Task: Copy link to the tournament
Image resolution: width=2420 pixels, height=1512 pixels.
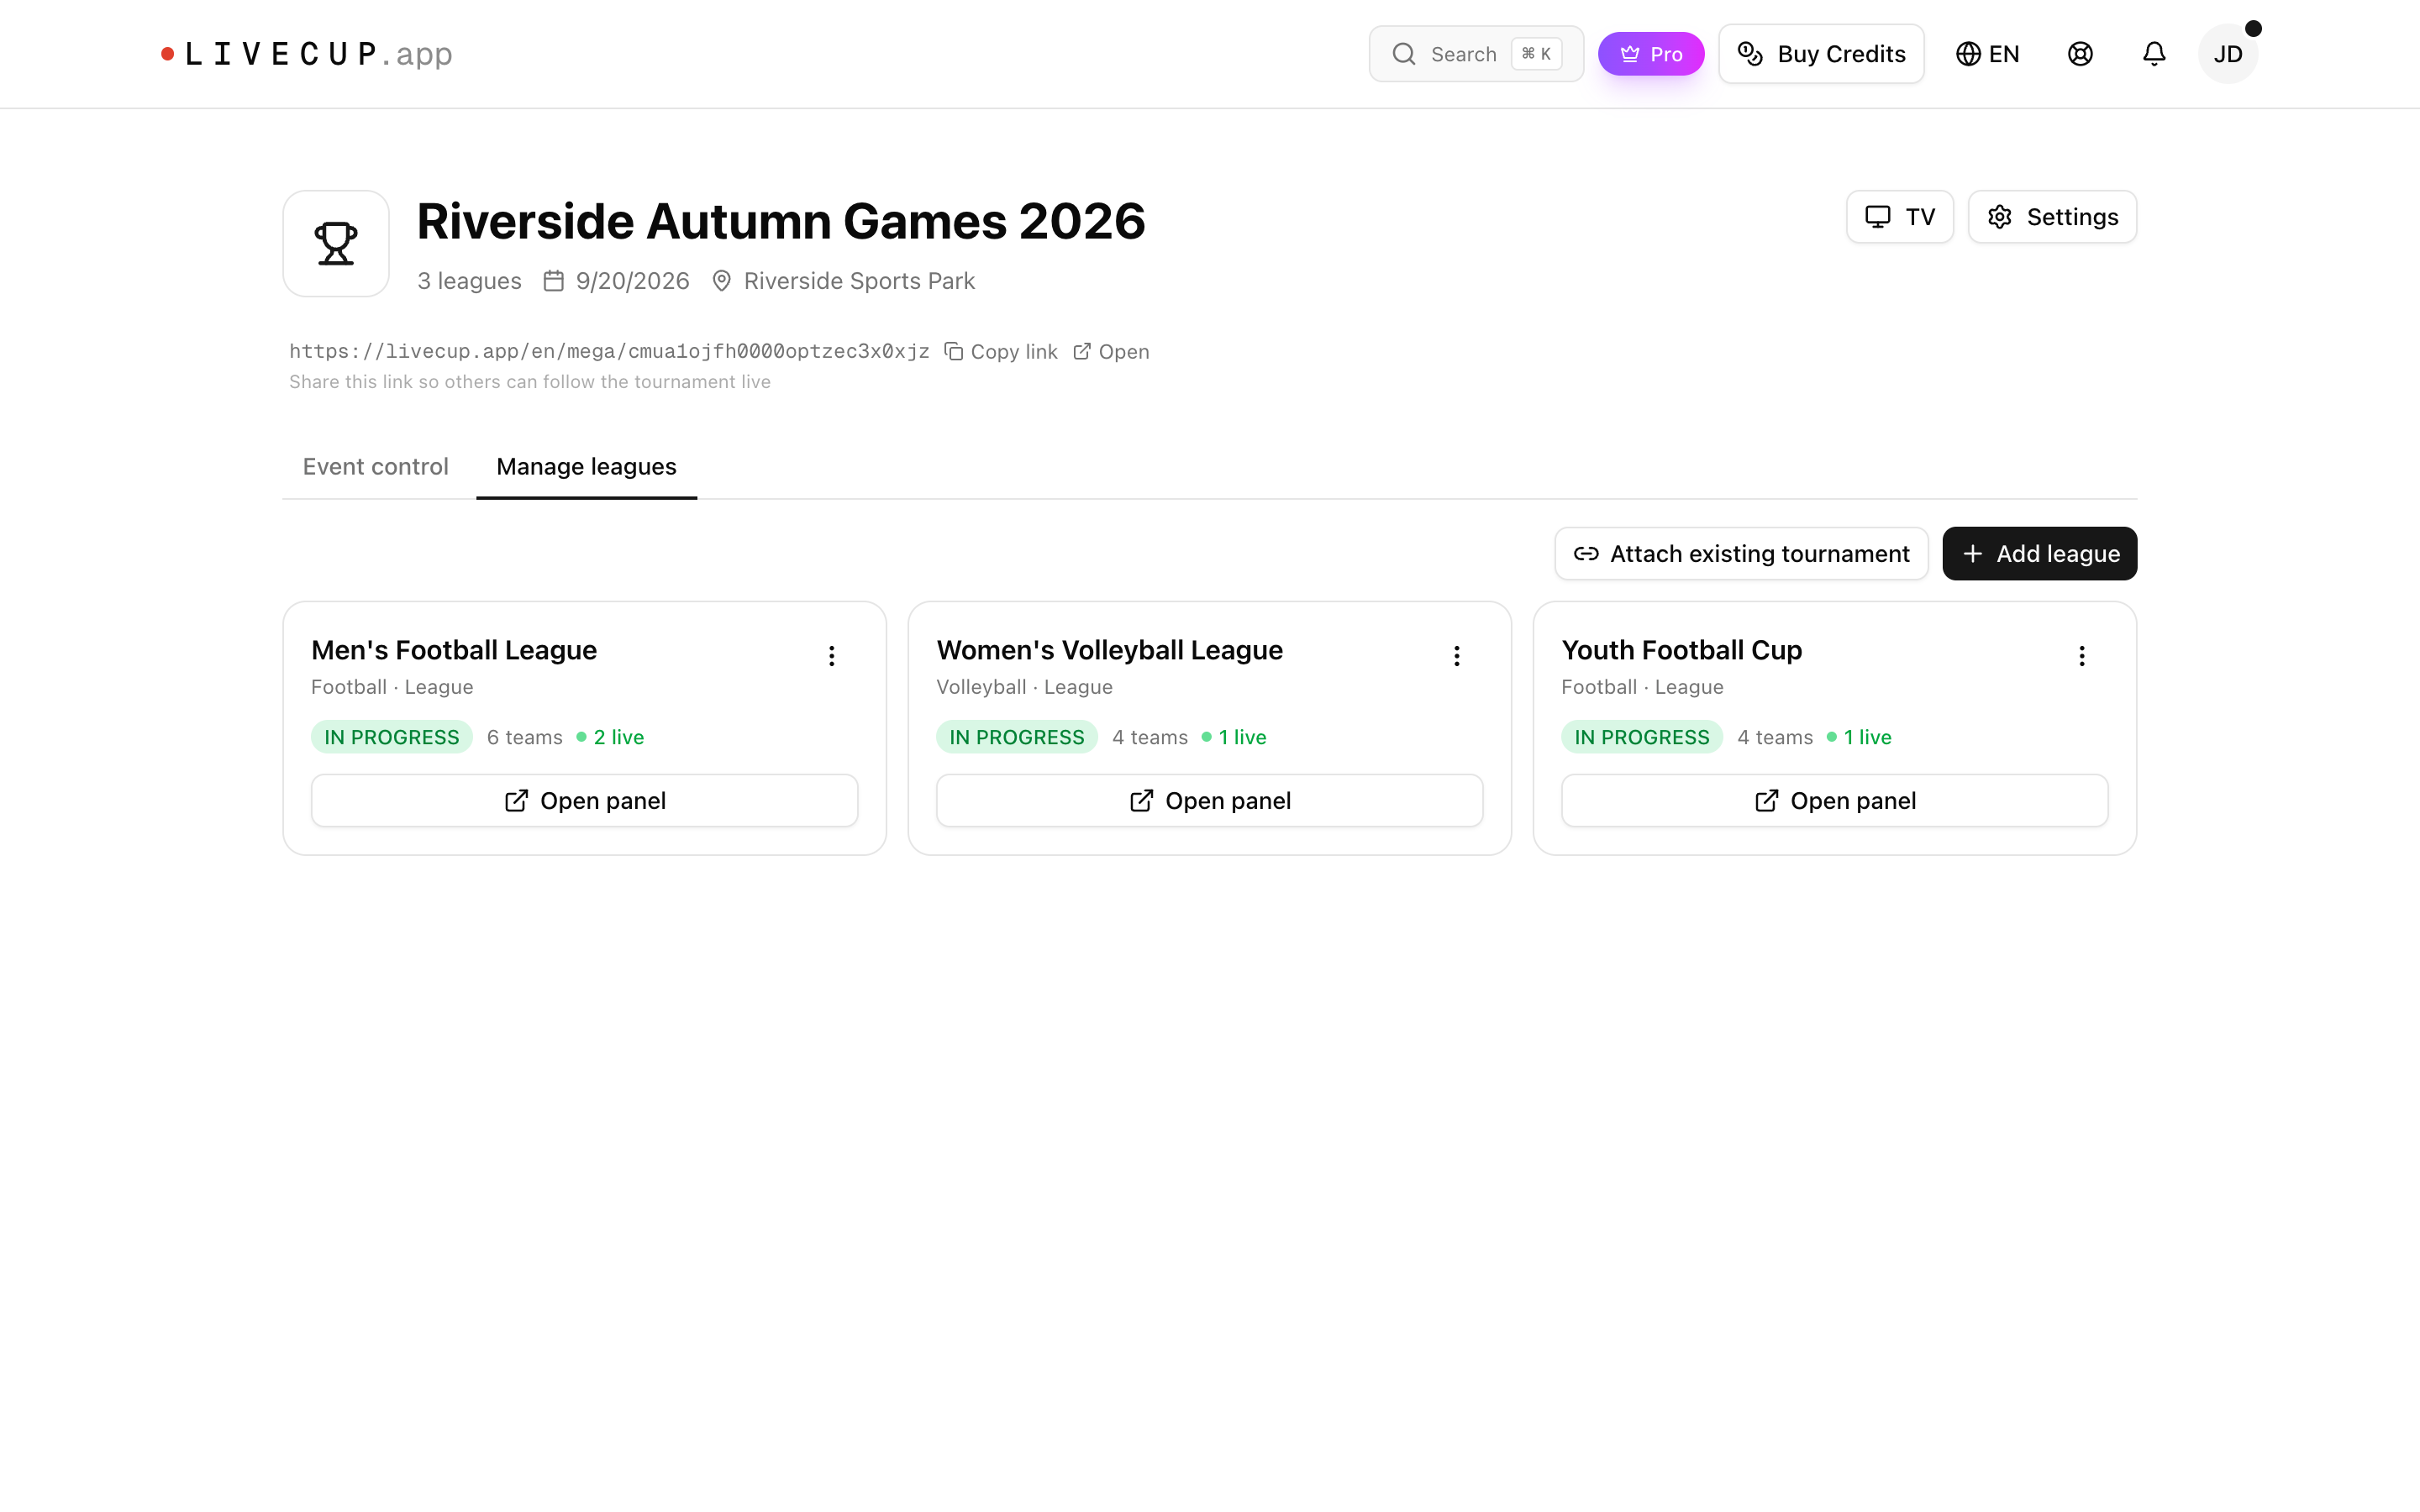Action: (x=1001, y=352)
